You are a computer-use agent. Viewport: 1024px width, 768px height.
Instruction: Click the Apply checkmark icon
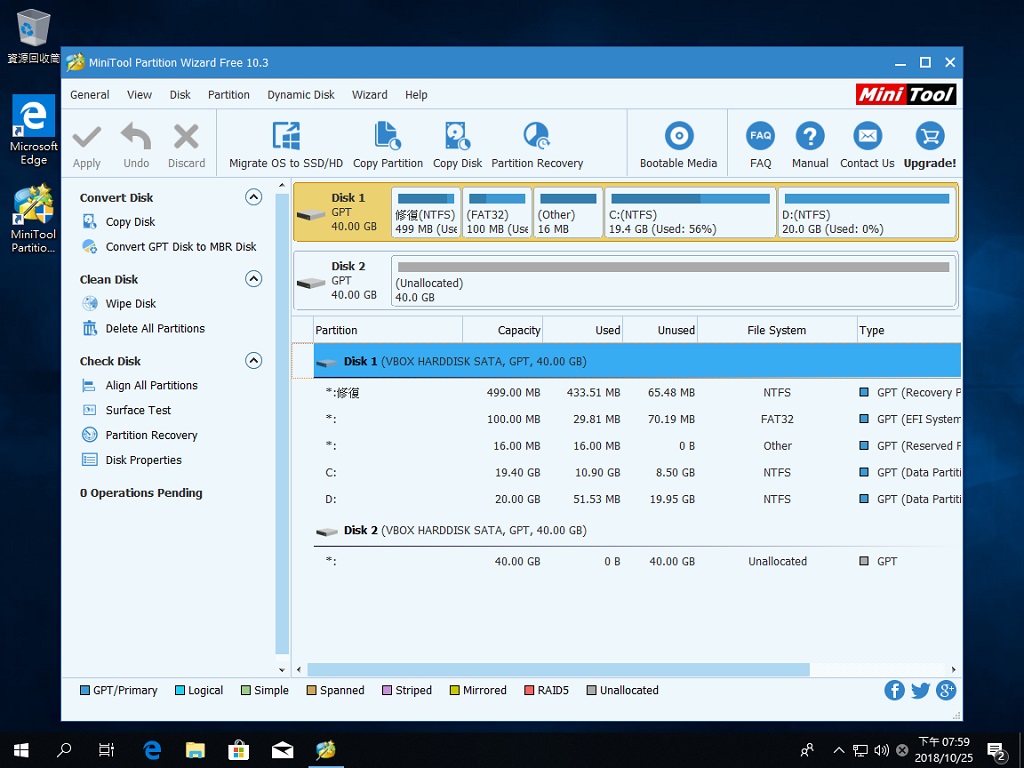pos(87,137)
